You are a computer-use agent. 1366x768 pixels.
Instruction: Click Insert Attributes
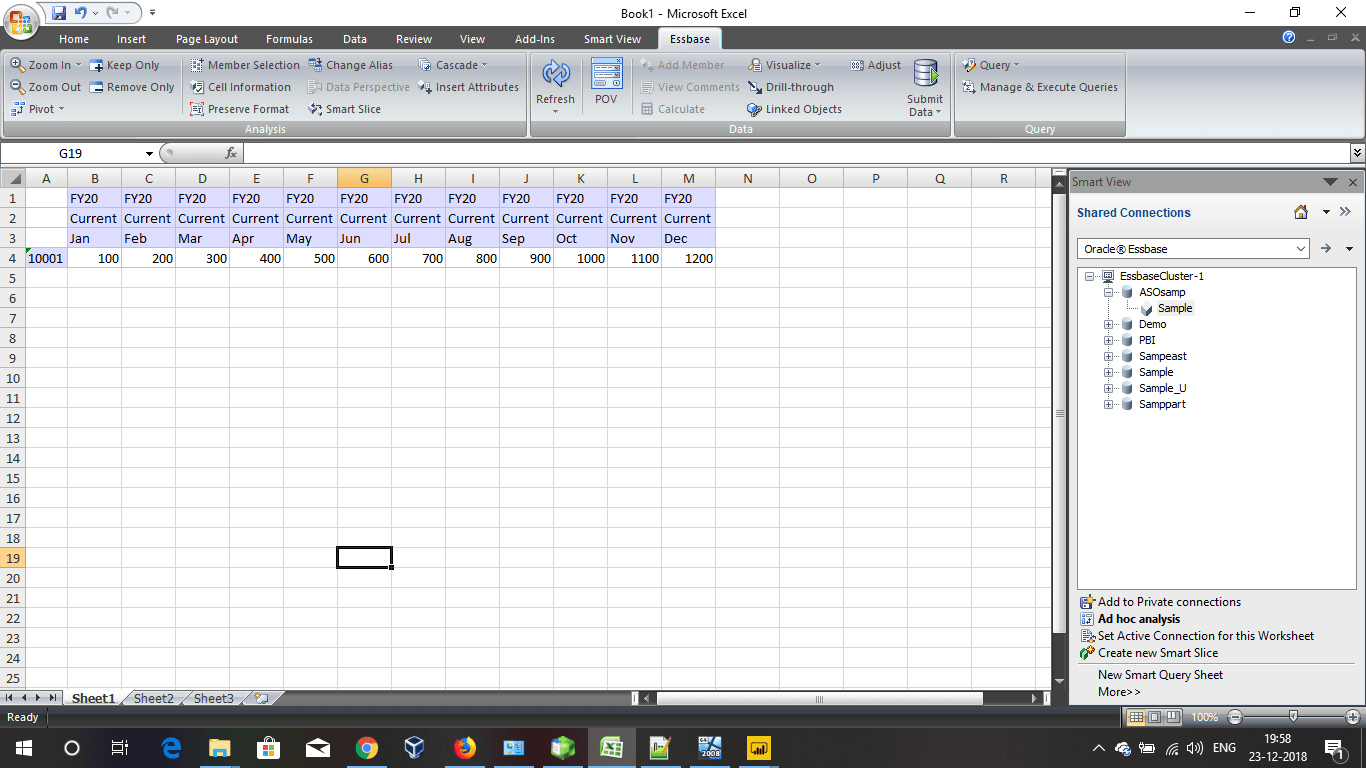click(x=469, y=87)
